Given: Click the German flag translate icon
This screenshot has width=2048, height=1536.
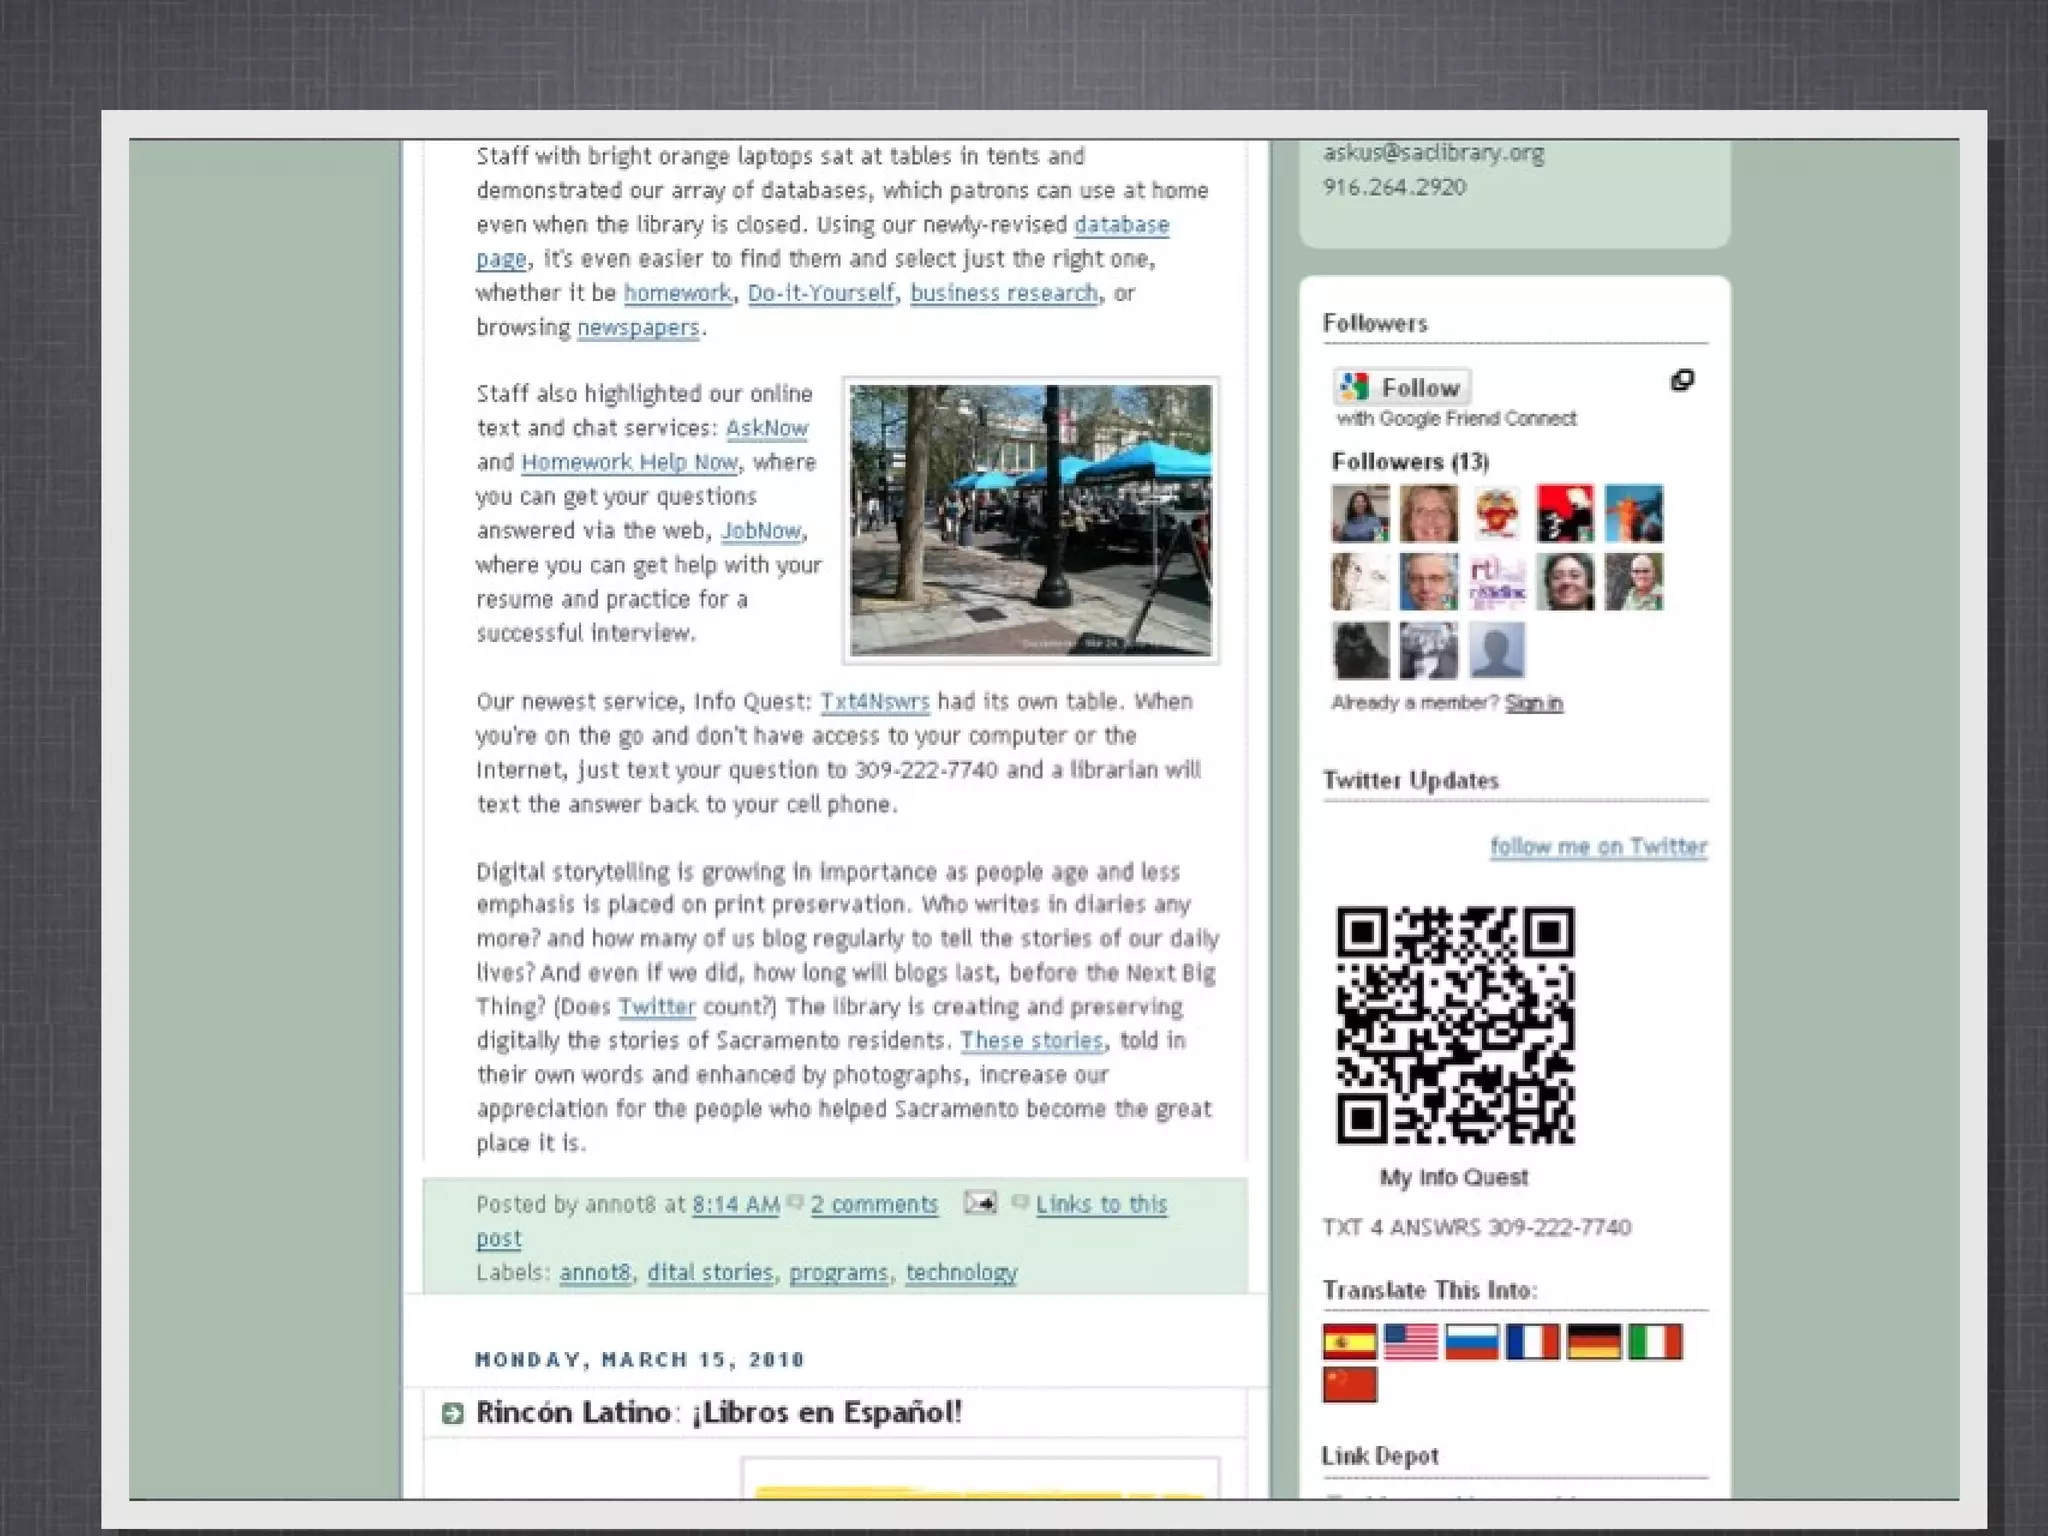Looking at the screenshot, I should (1594, 1341).
